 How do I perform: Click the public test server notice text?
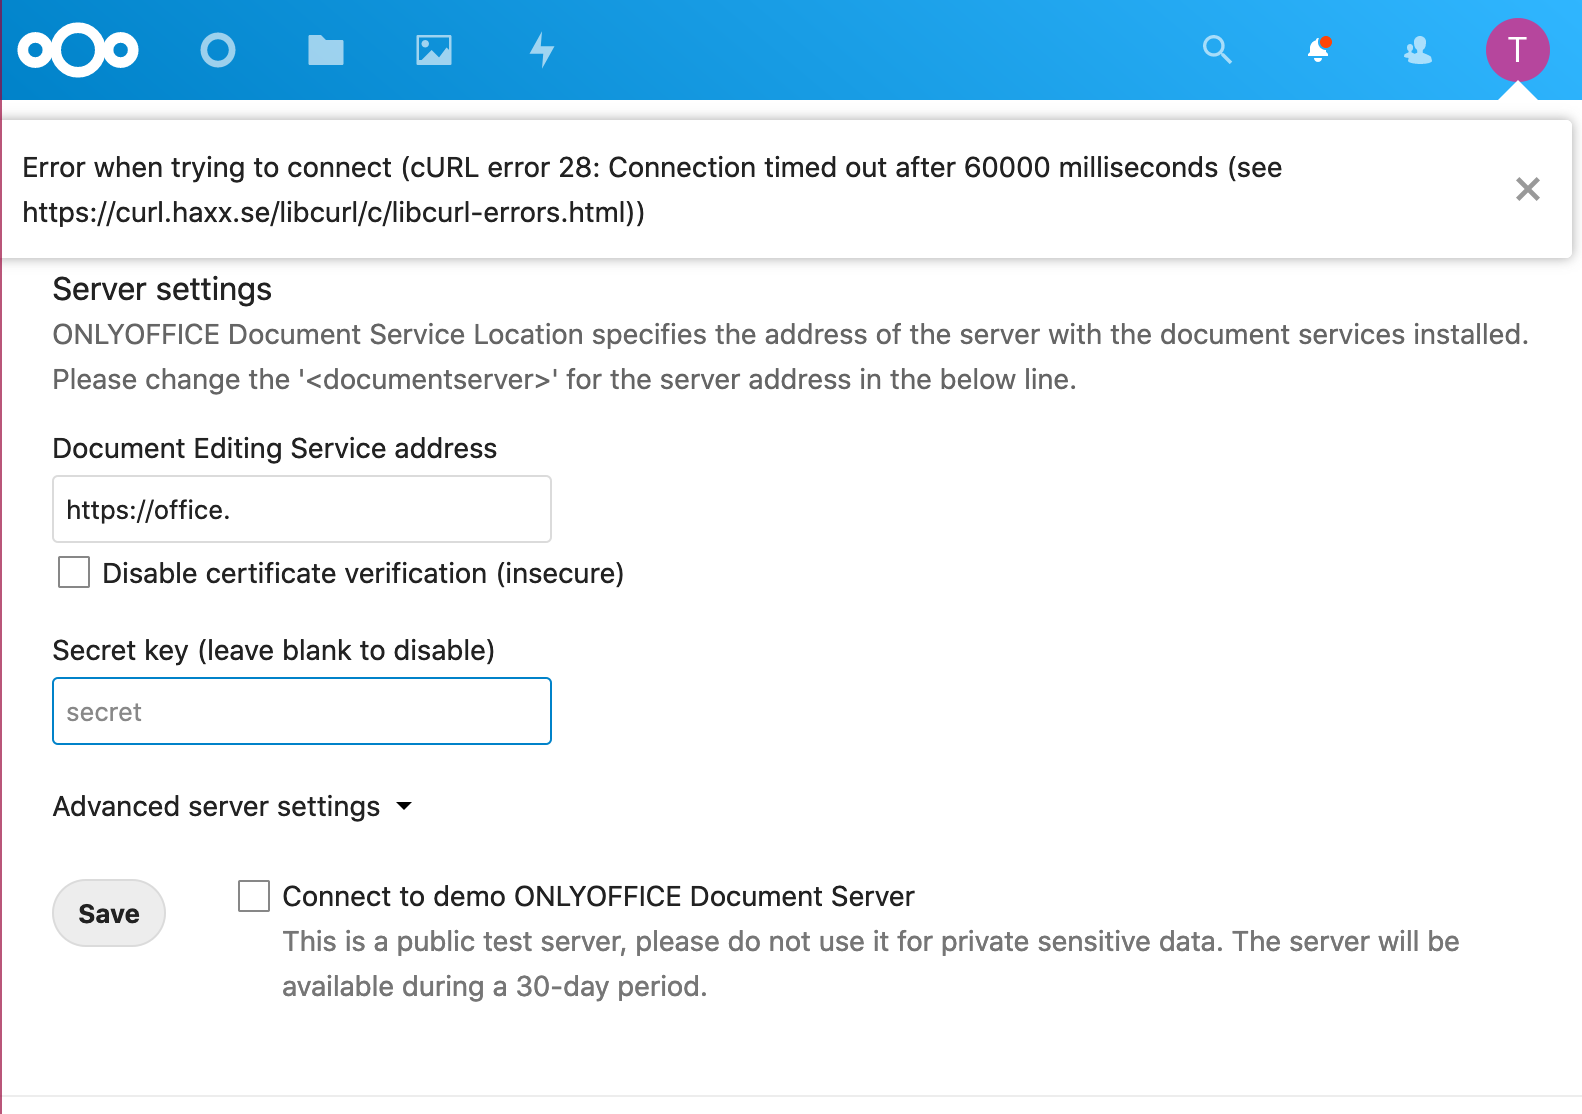click(x=870, y=964)
